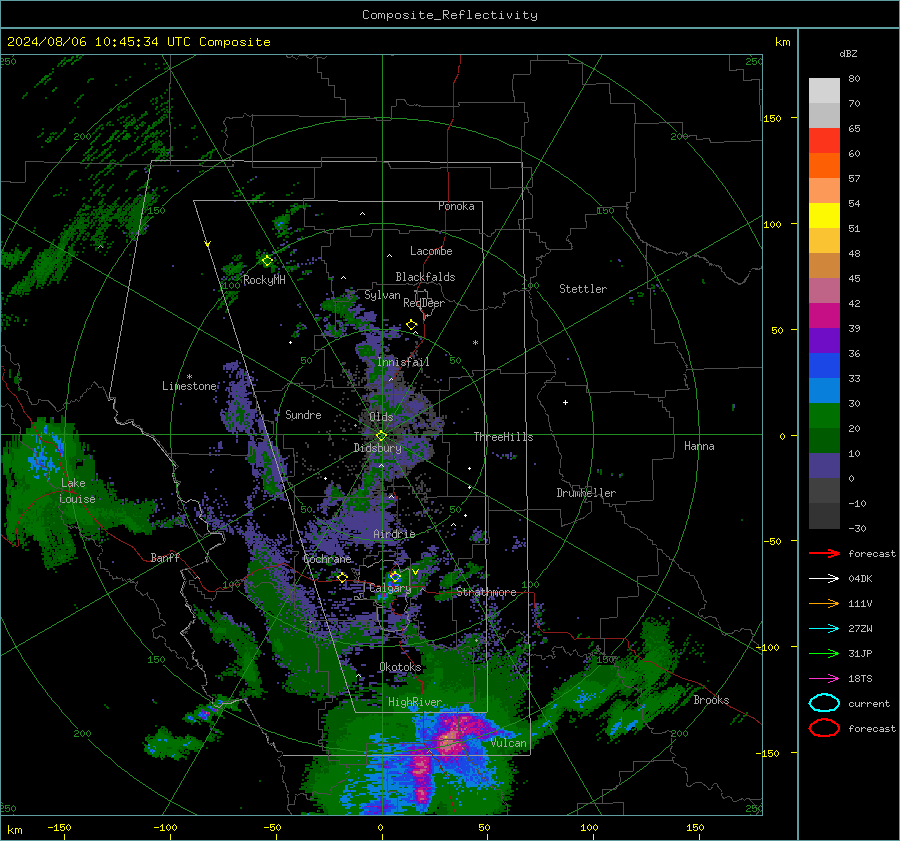Select the purple 39-36 dBZ swatch
Image resolution: width=900 pixels, height=841 pixels.
click(x=824, y=340)
